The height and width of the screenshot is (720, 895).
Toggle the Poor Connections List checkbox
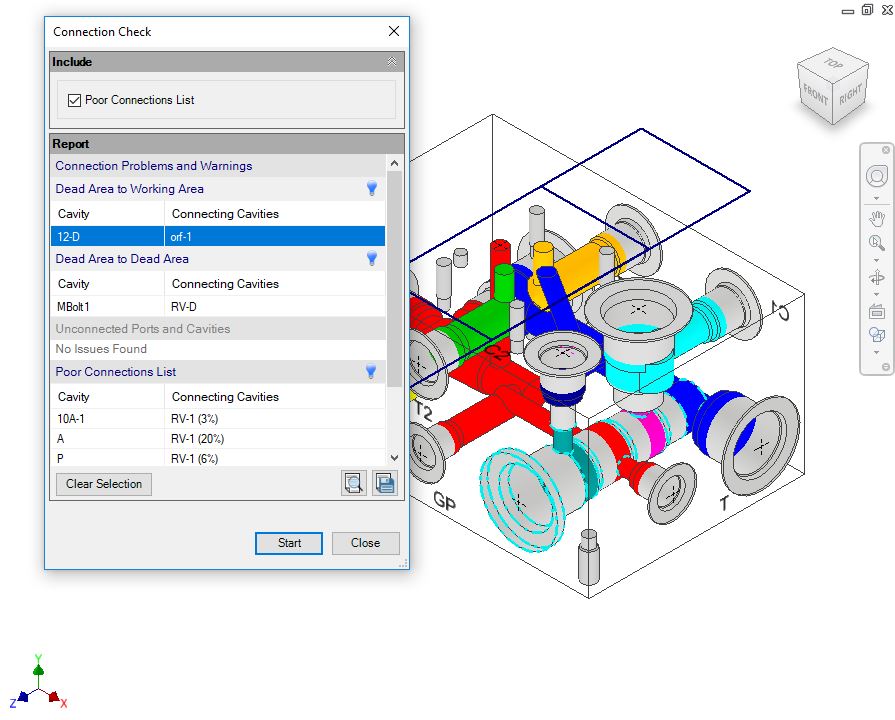74,100
